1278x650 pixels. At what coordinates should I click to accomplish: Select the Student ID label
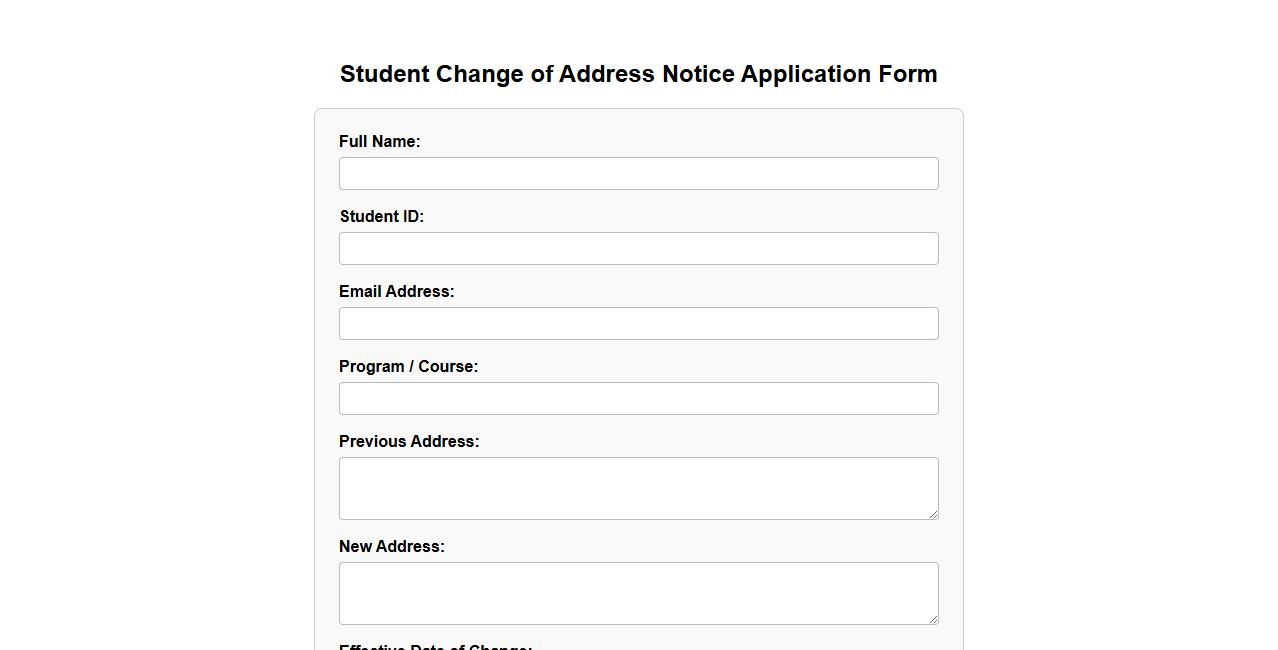(x=381, y=216)
